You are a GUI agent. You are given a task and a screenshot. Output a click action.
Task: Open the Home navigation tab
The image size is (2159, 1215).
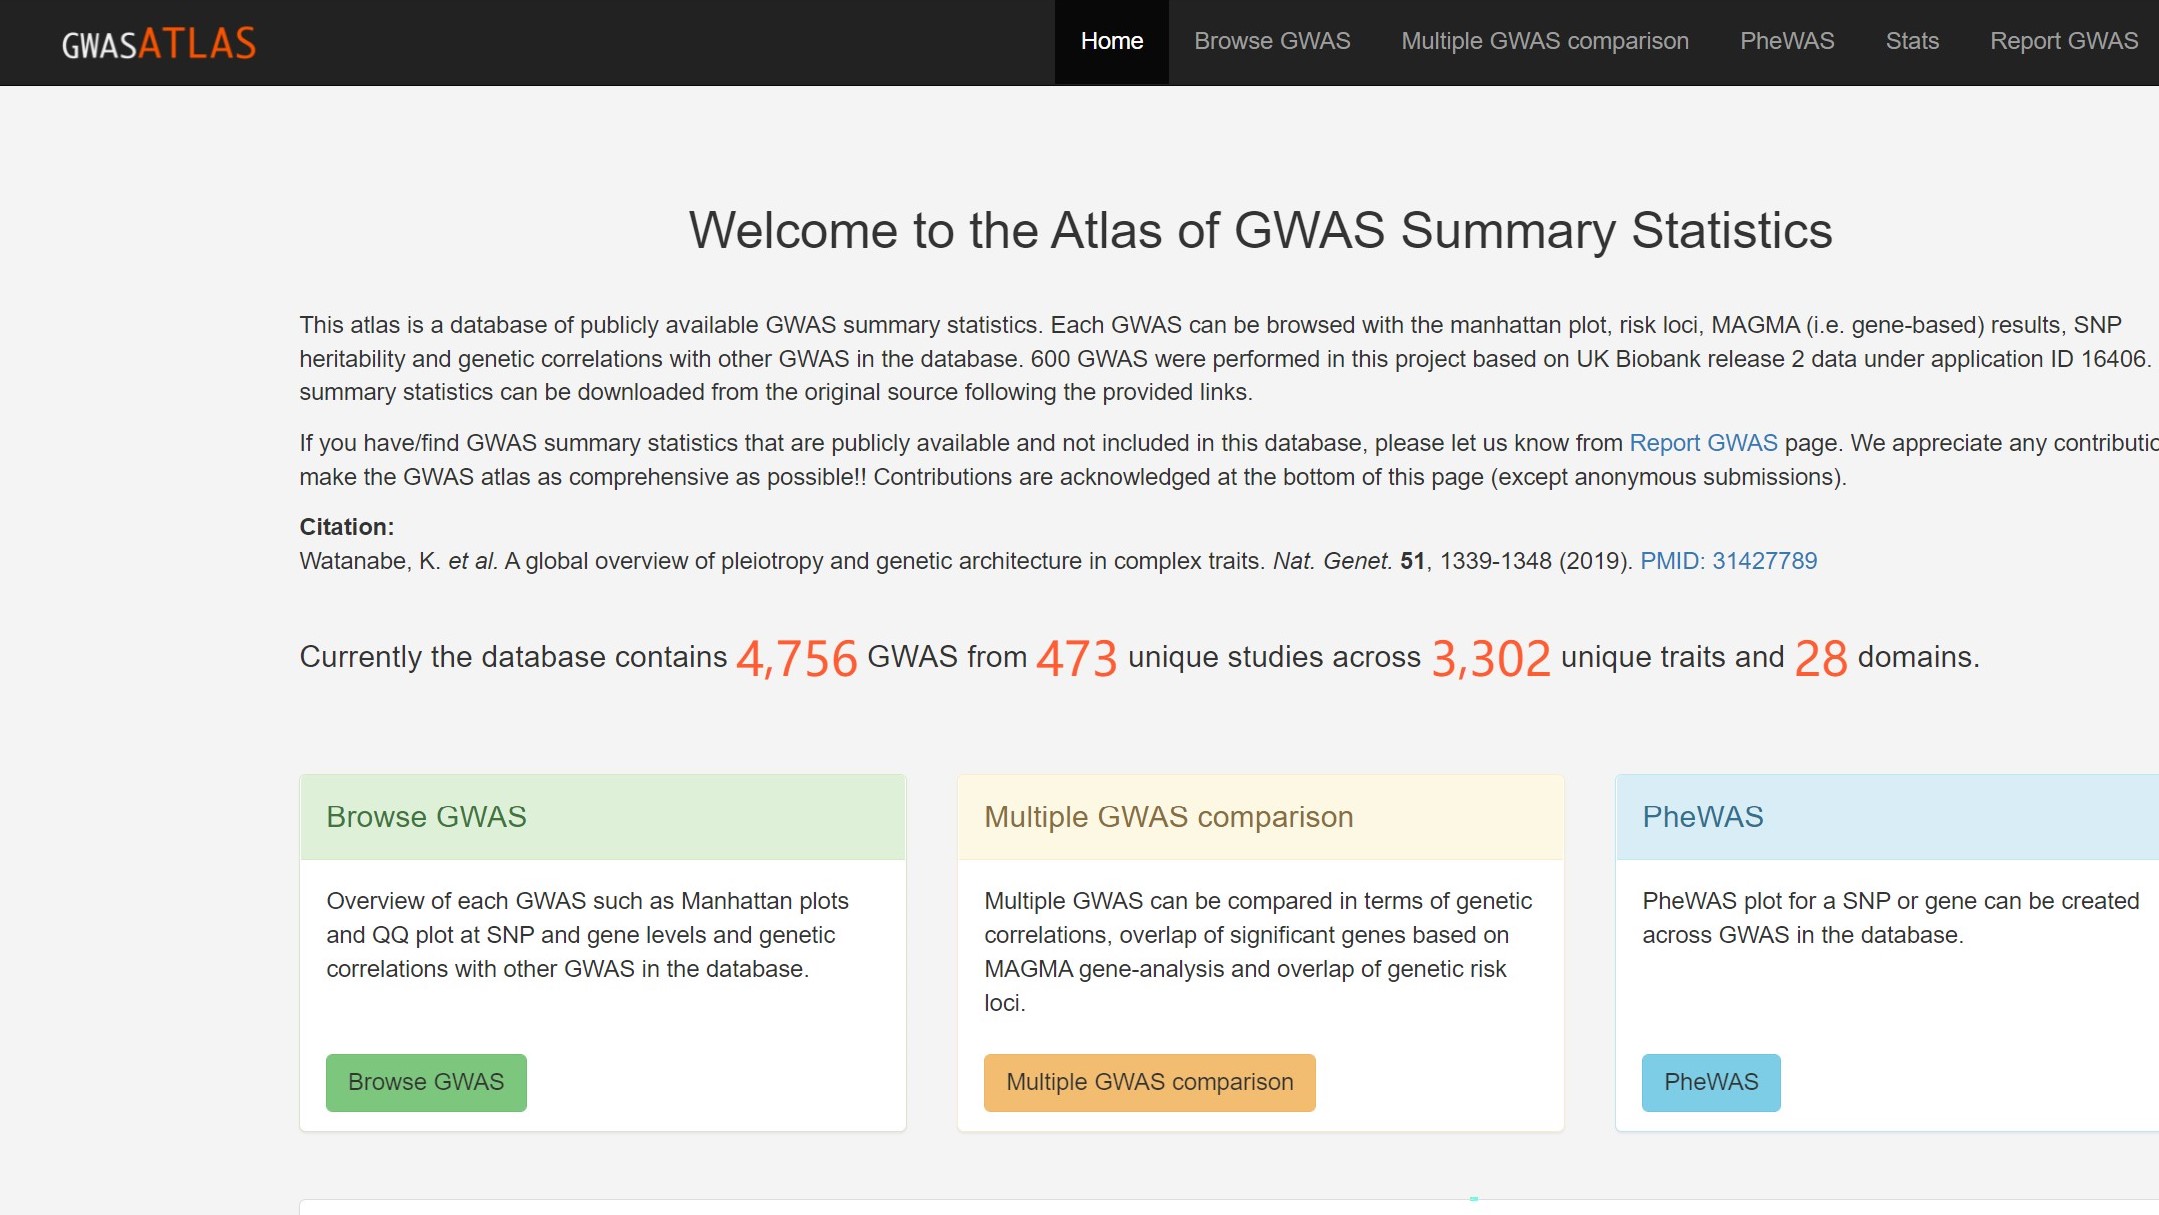click(x=1111, y=41)
